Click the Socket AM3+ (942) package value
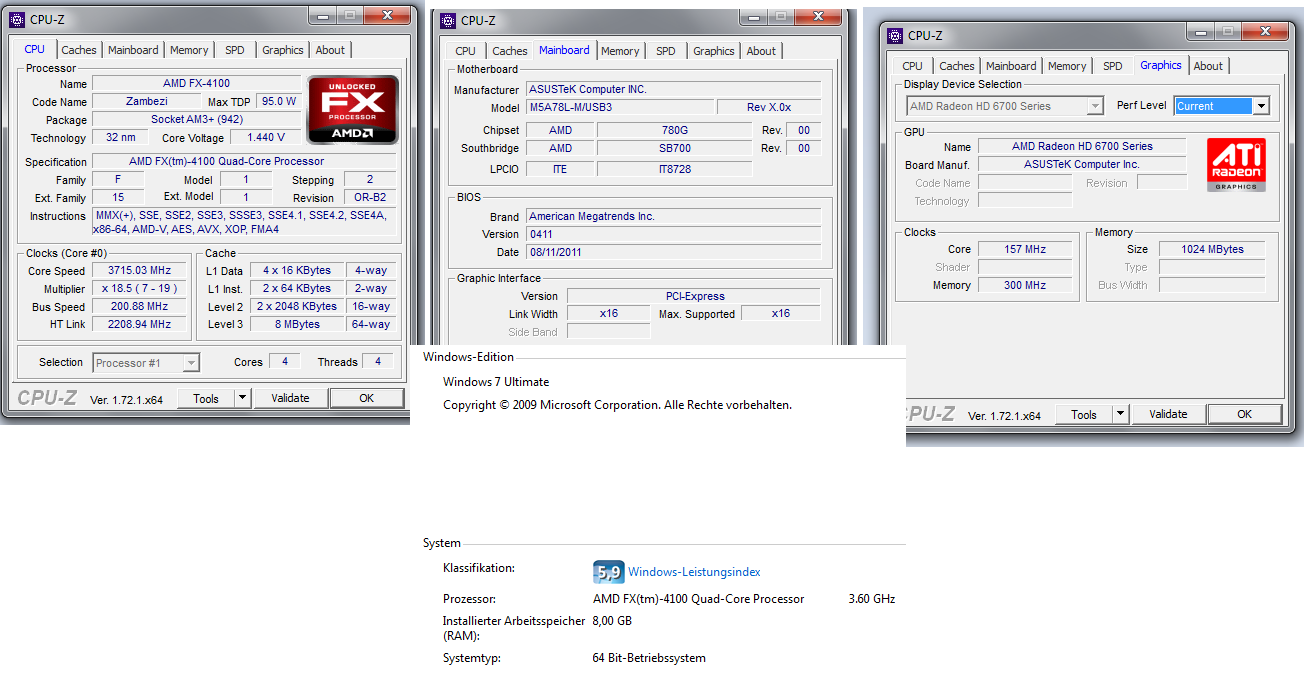Viewport: 1304px width, 676px height. pos(196,119)
